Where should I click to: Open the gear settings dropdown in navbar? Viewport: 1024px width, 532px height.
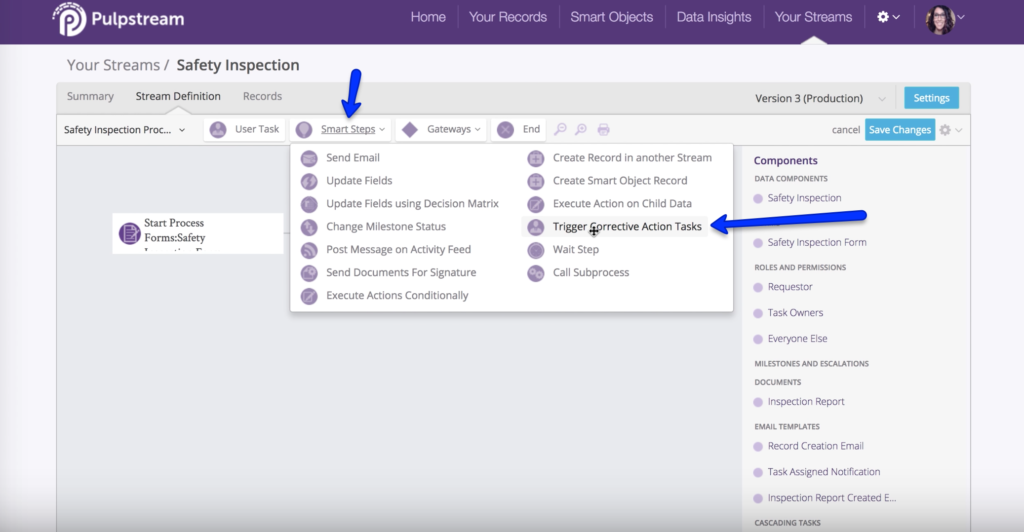tap(887, 17)
